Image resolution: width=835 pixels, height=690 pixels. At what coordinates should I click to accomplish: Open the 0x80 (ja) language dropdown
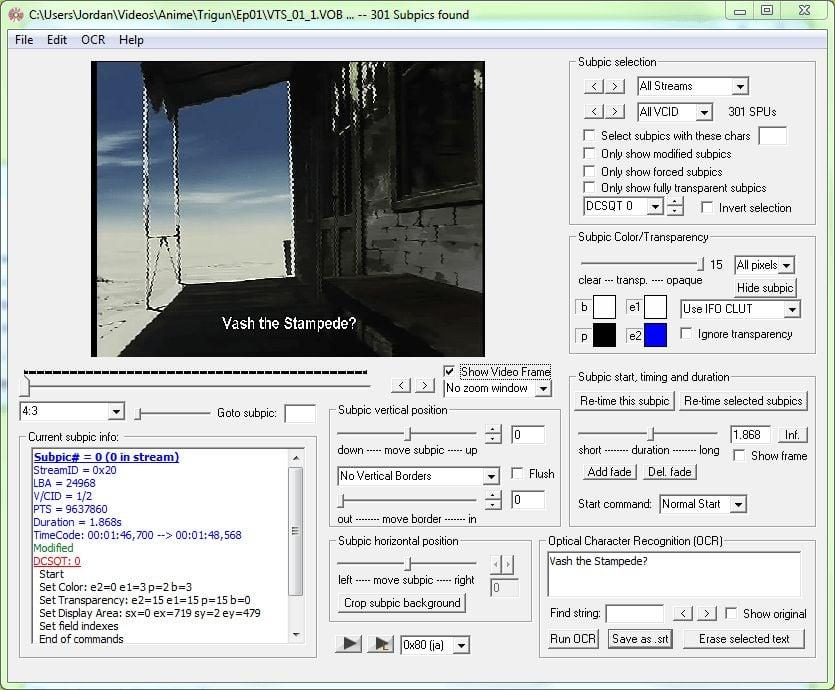click(435, 645)
